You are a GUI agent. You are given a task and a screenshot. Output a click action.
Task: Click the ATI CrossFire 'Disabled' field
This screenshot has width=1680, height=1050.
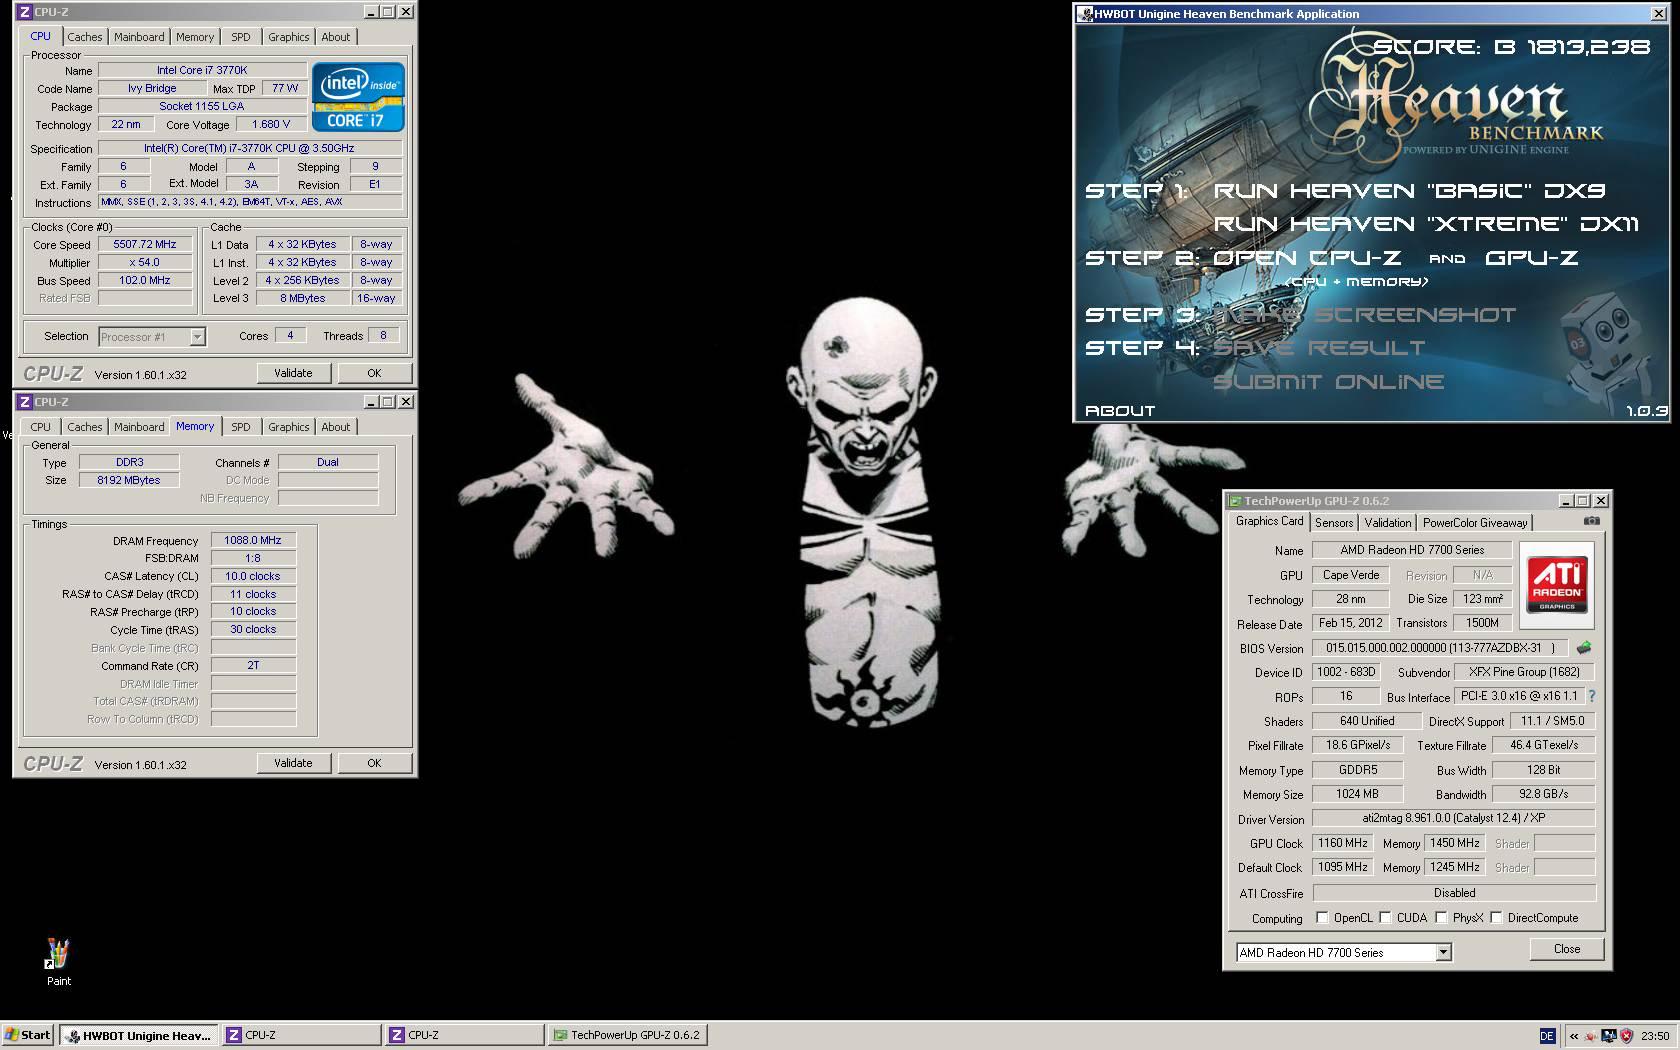point(1454,892)
